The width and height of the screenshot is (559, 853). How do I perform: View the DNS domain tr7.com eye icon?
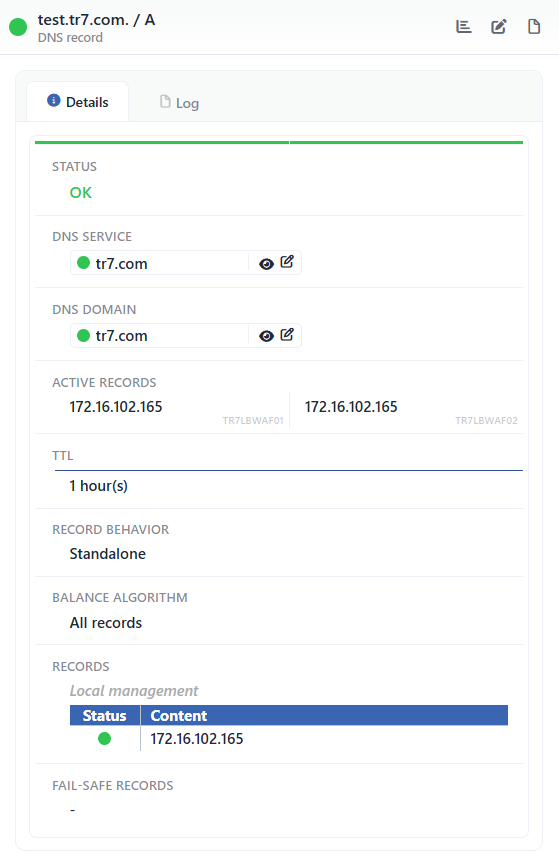pyautogui.click(x=266, y=336)
